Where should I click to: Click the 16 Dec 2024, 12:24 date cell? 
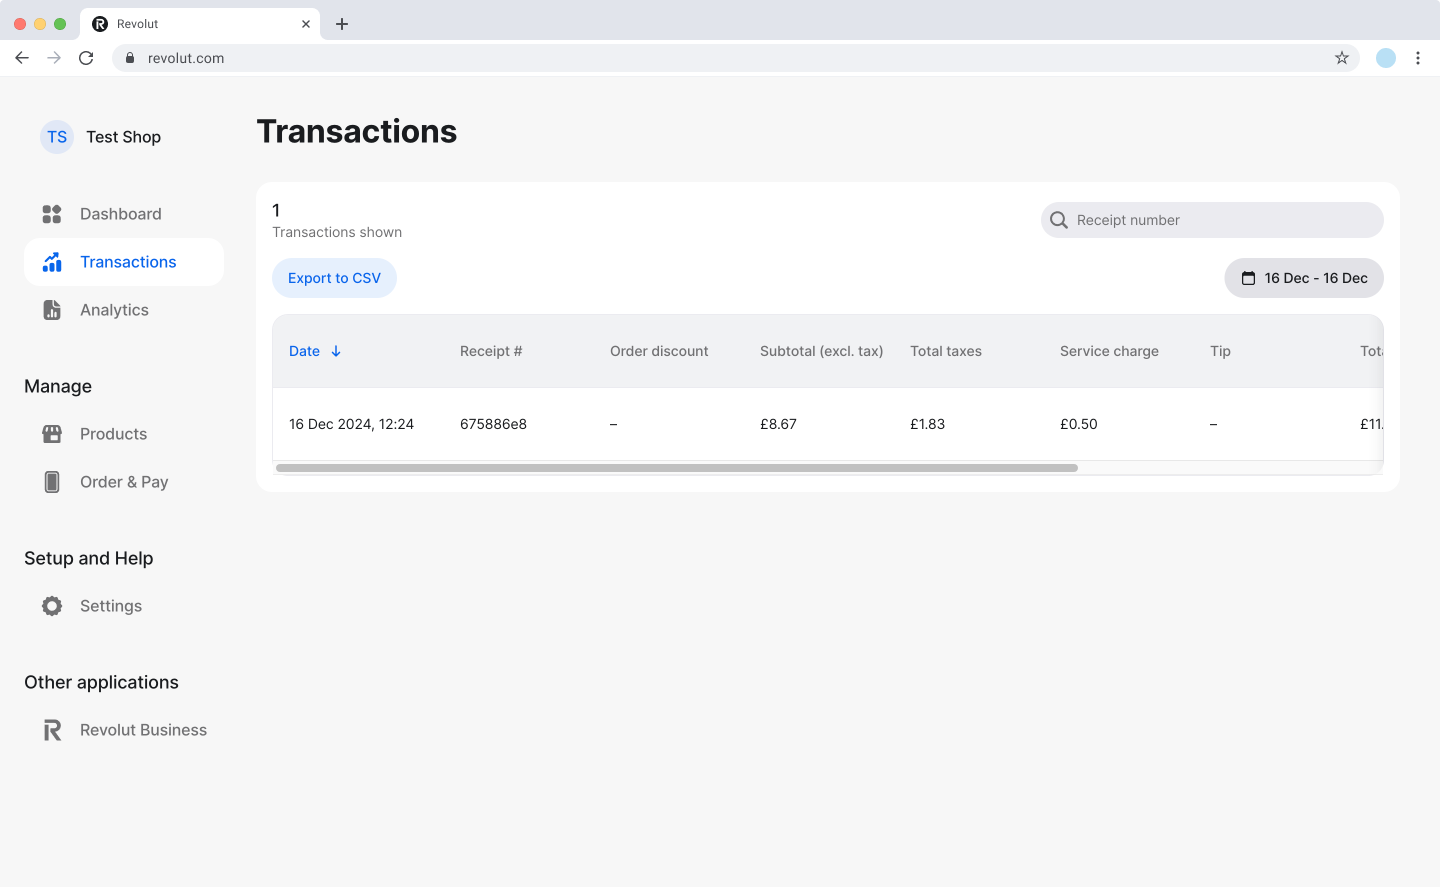pos(351,424)
